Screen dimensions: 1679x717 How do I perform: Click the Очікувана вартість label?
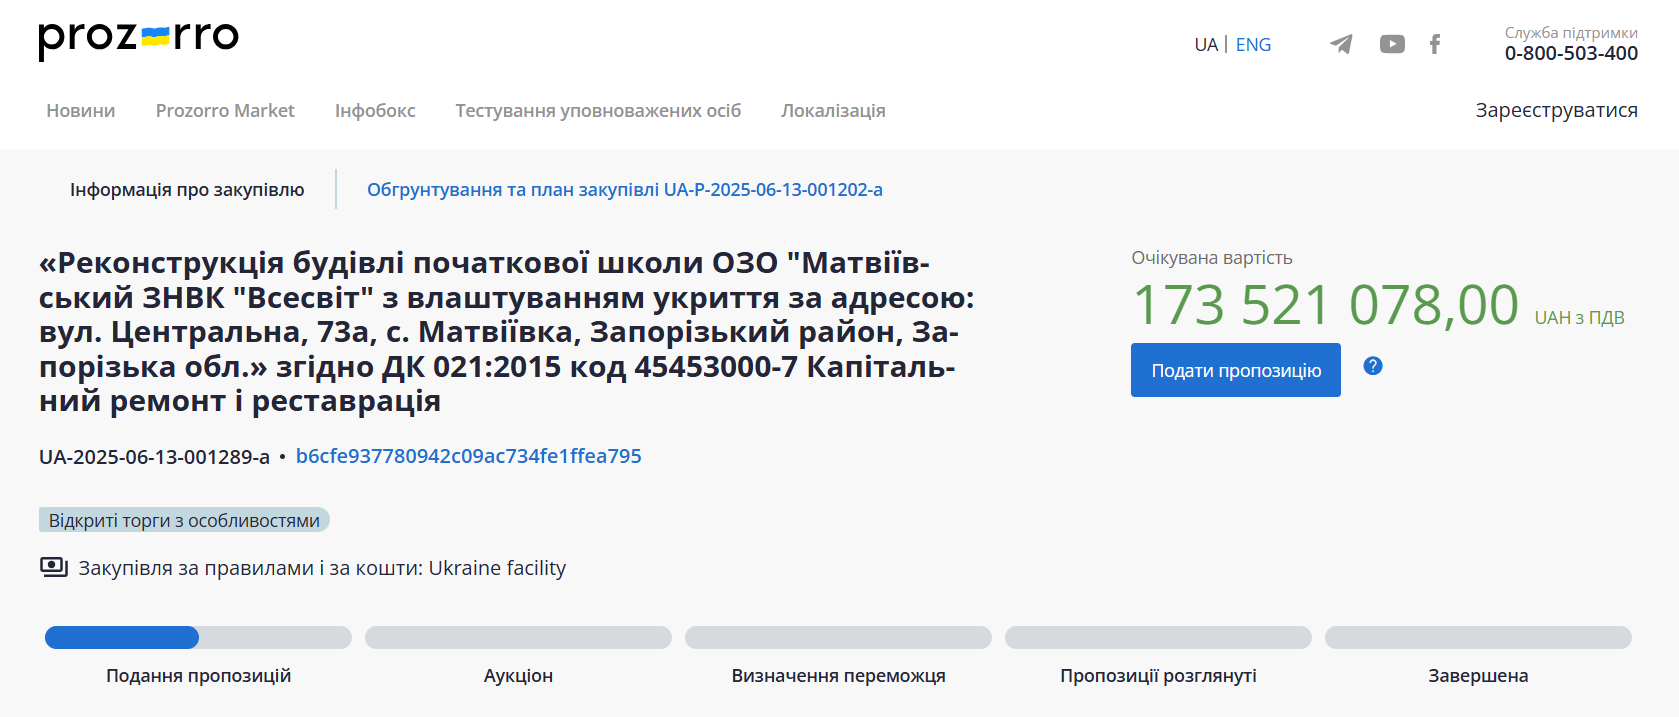click(1212, 258)
